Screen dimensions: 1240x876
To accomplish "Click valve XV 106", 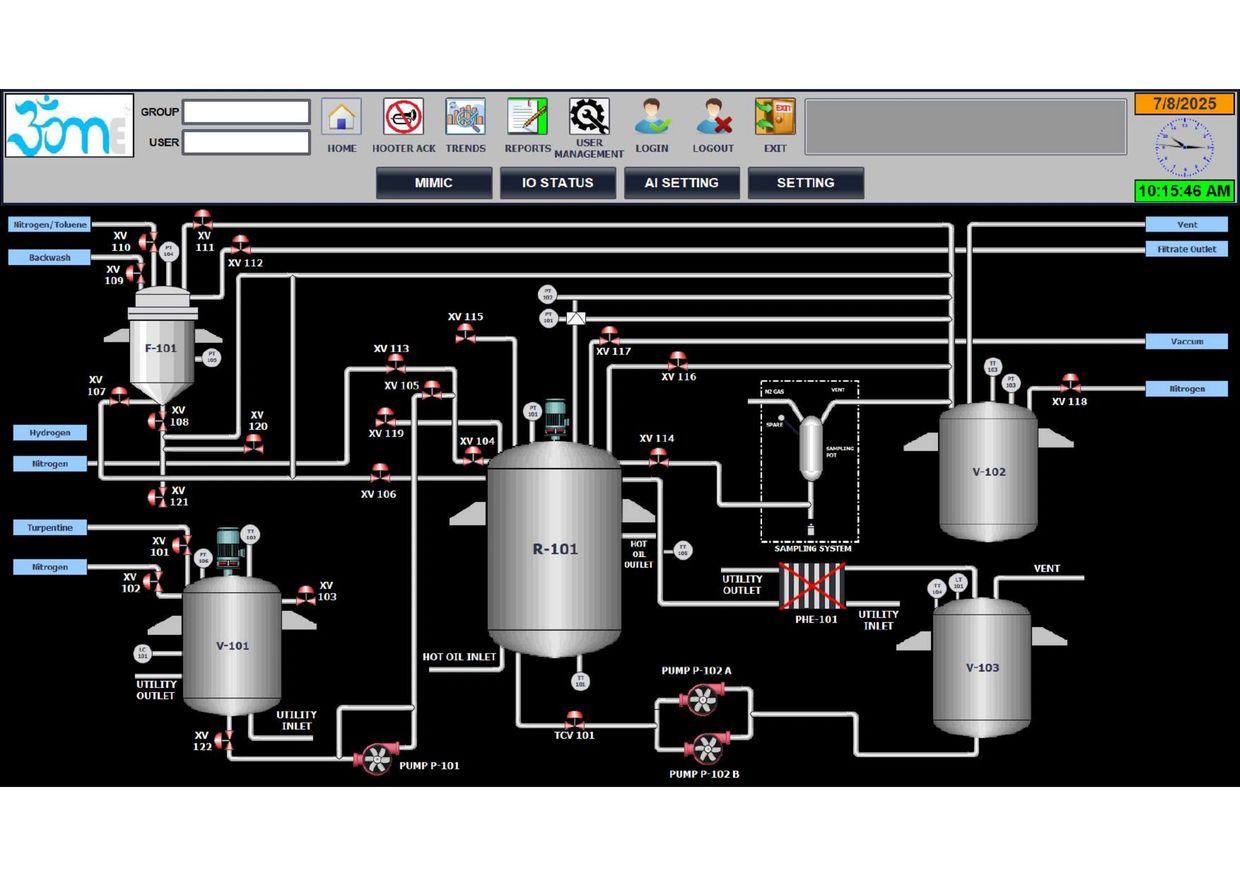I will [x=380, y=473].
